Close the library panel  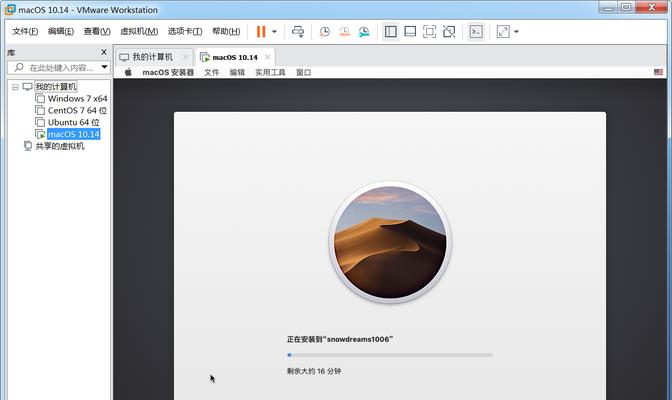pos(104,52)
